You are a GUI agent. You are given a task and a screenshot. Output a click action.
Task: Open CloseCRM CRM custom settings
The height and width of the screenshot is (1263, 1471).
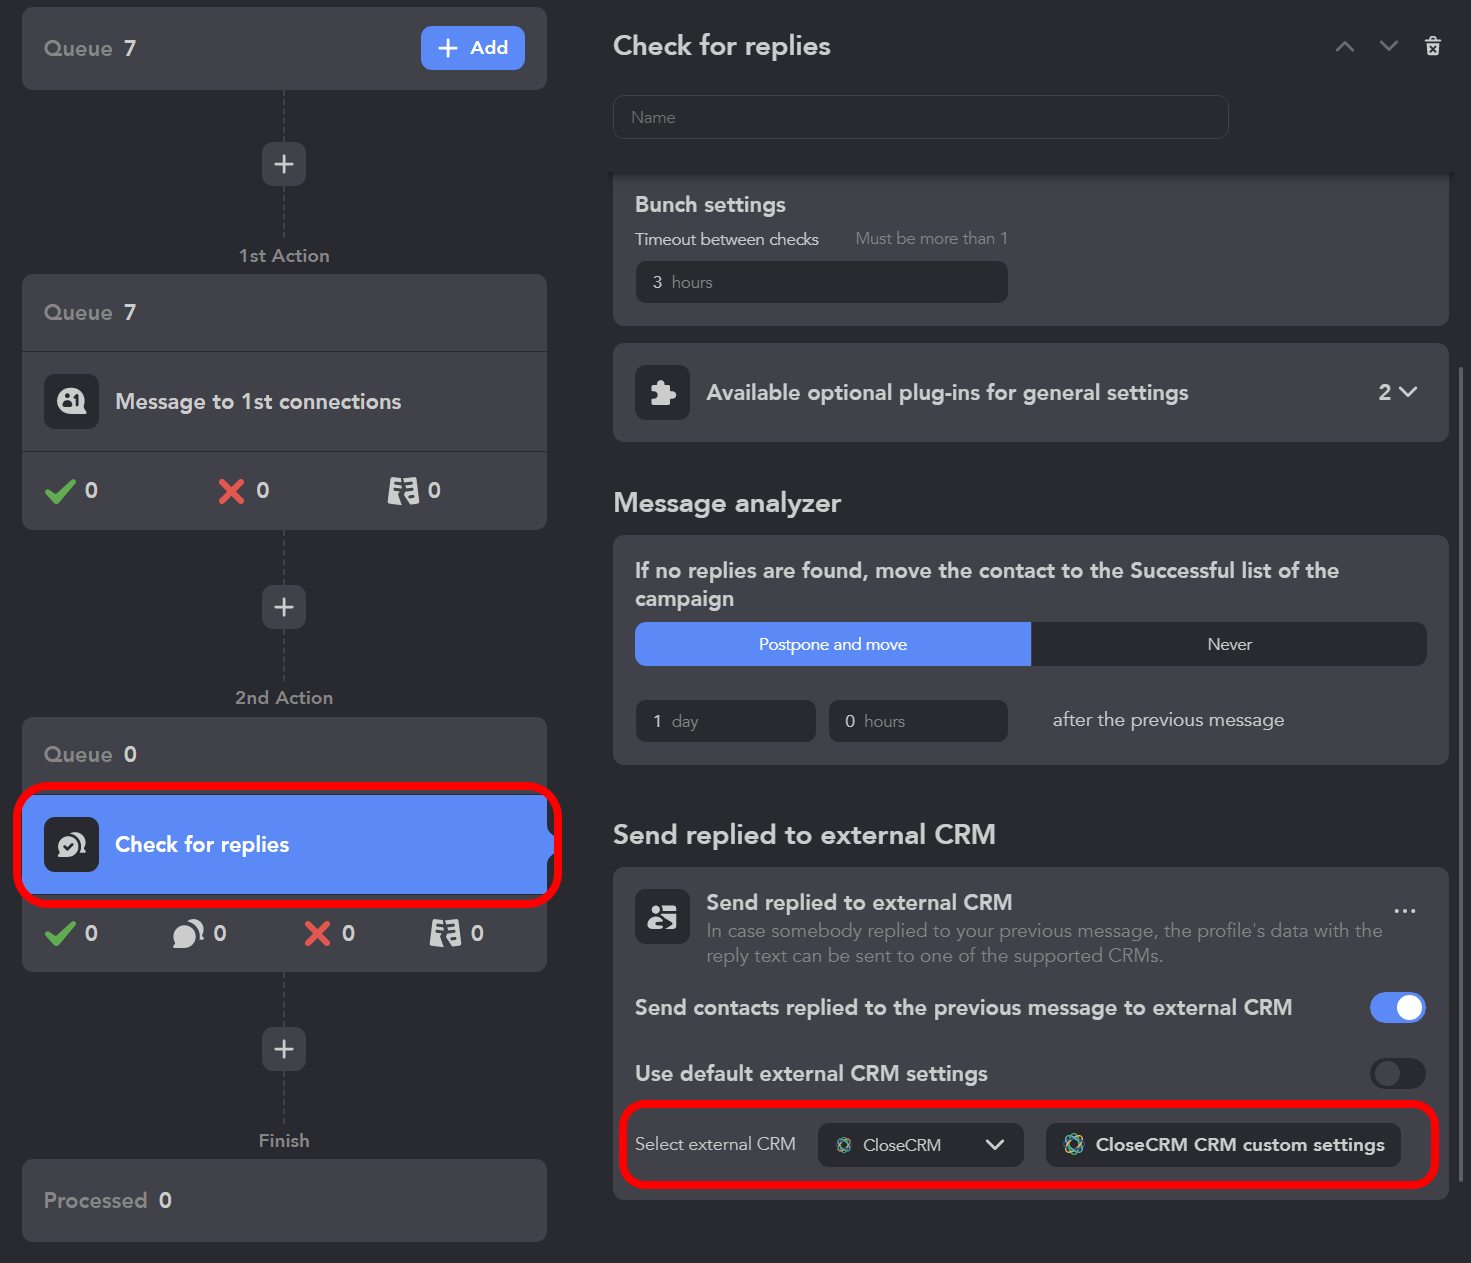click(x=1223, y=1145)
